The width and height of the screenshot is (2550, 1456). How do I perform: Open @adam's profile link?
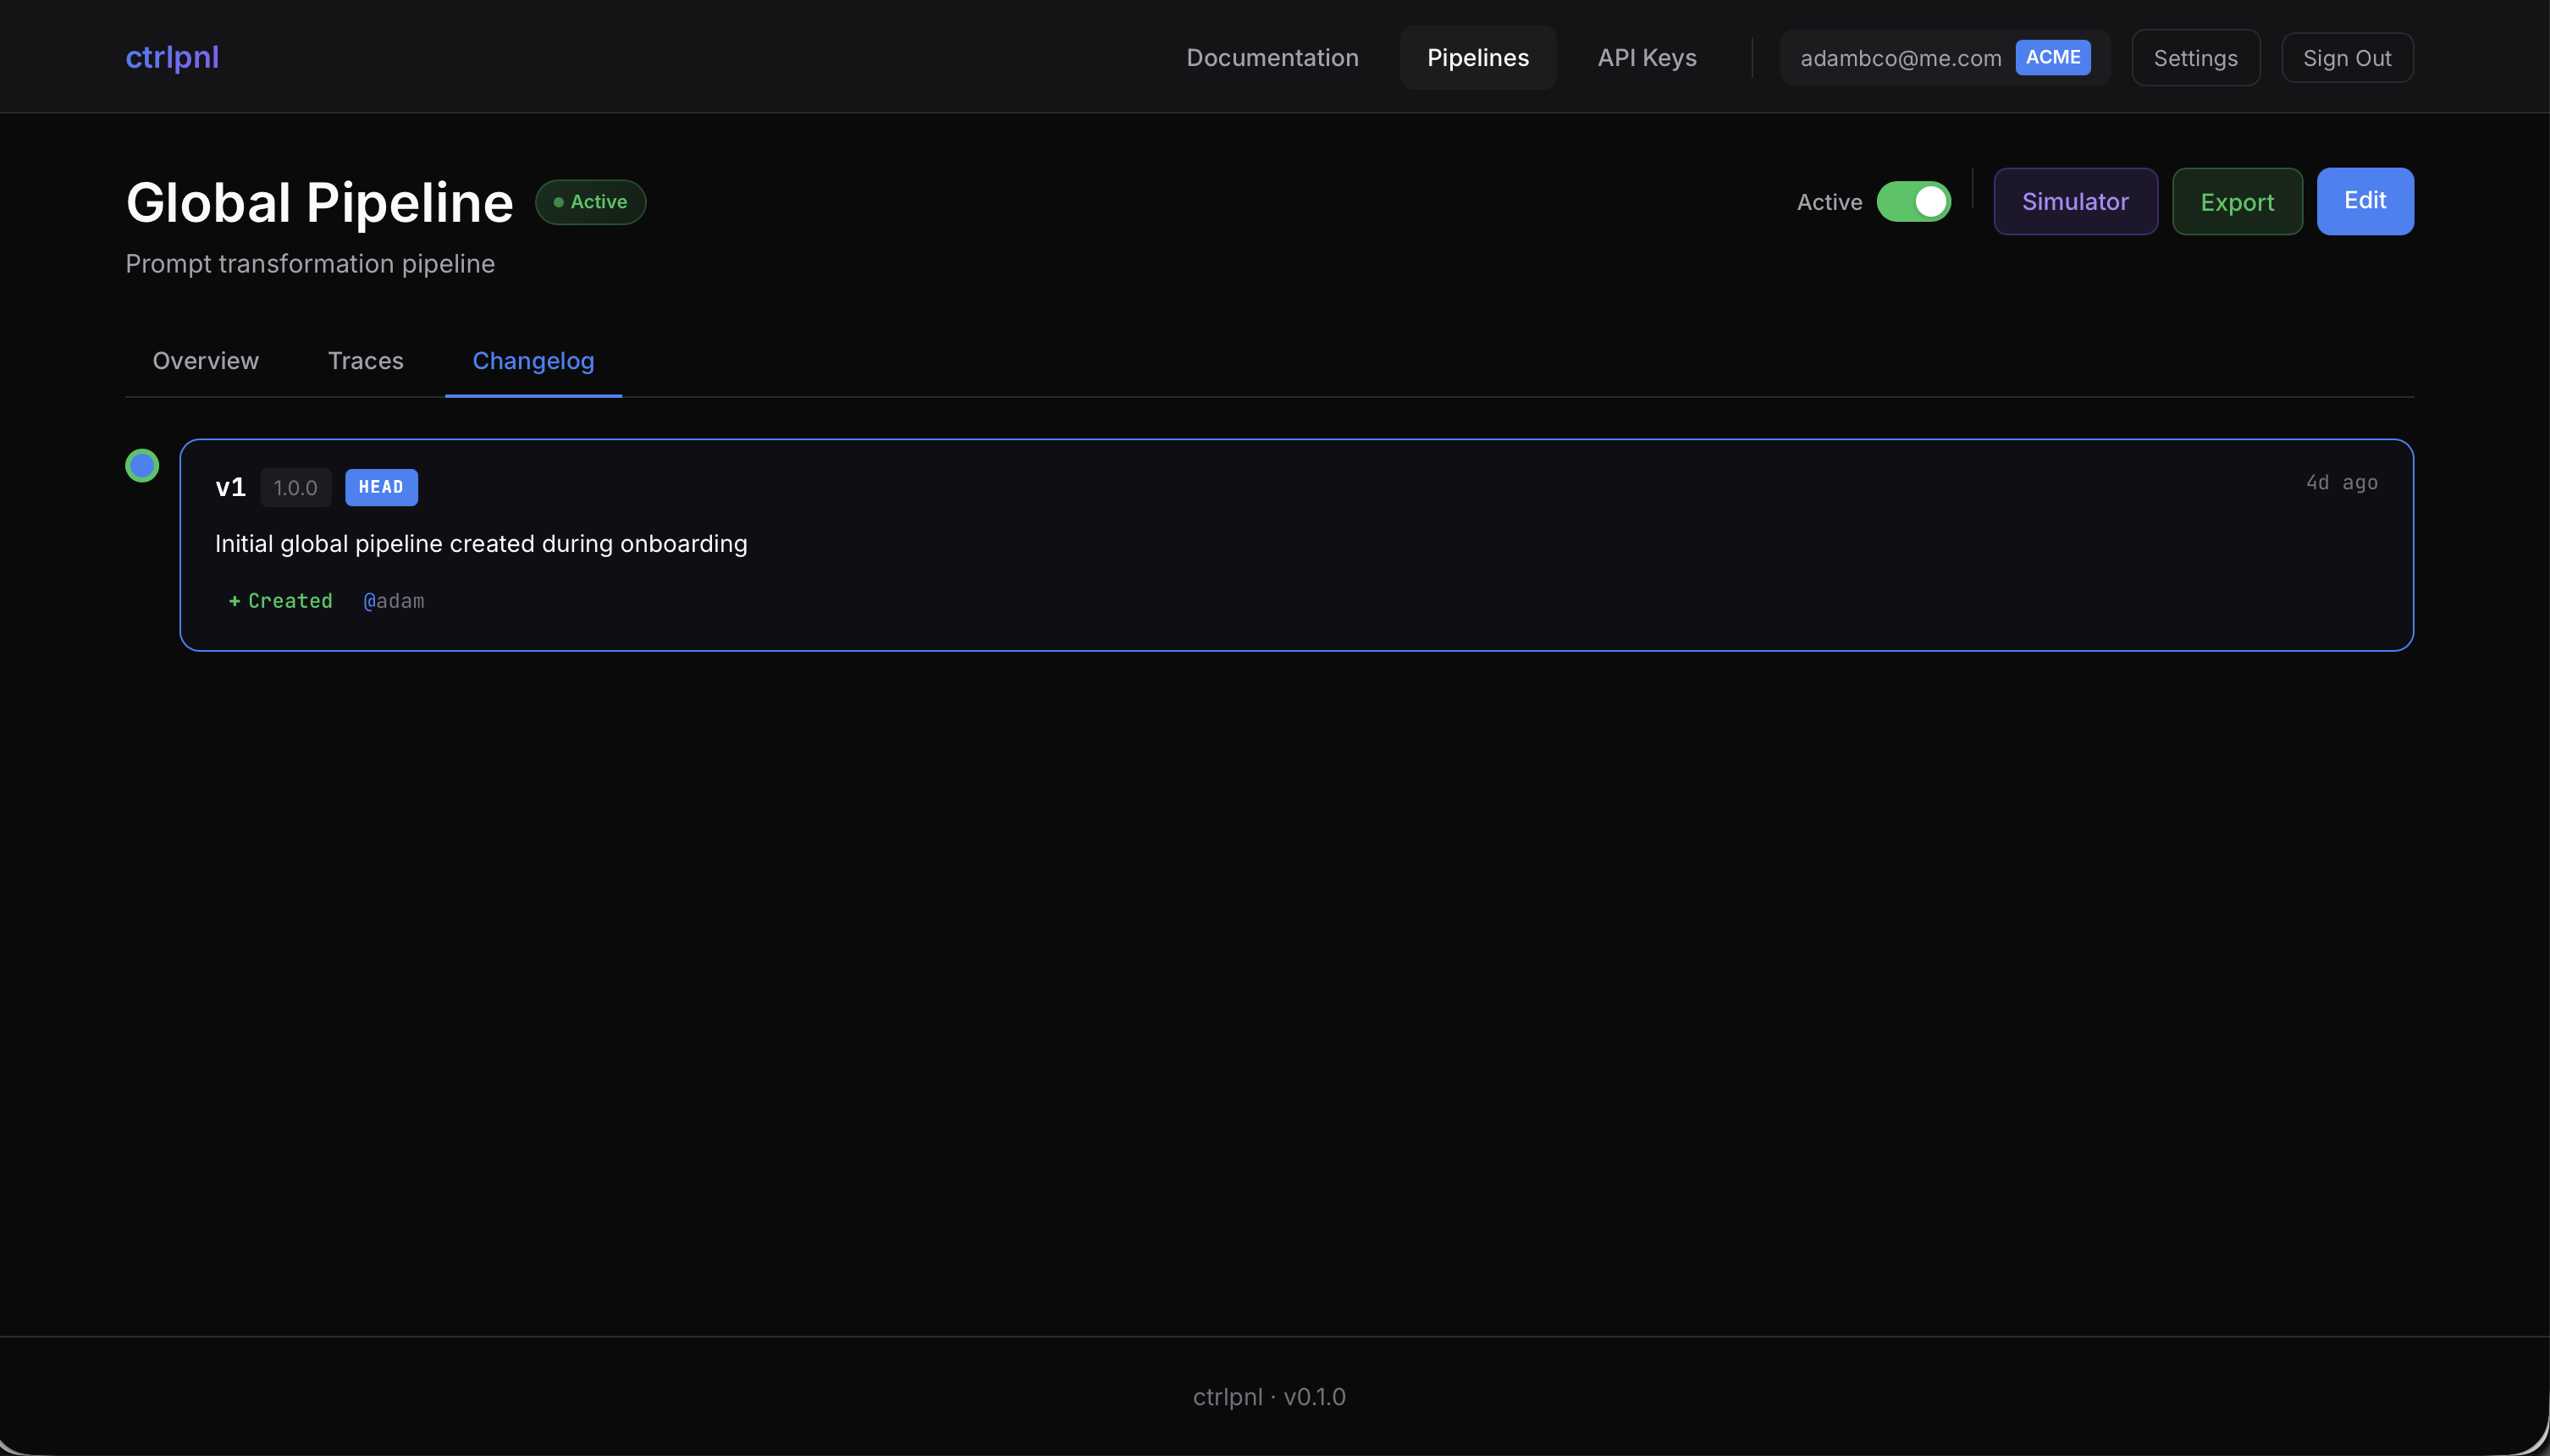coord(394,600)
